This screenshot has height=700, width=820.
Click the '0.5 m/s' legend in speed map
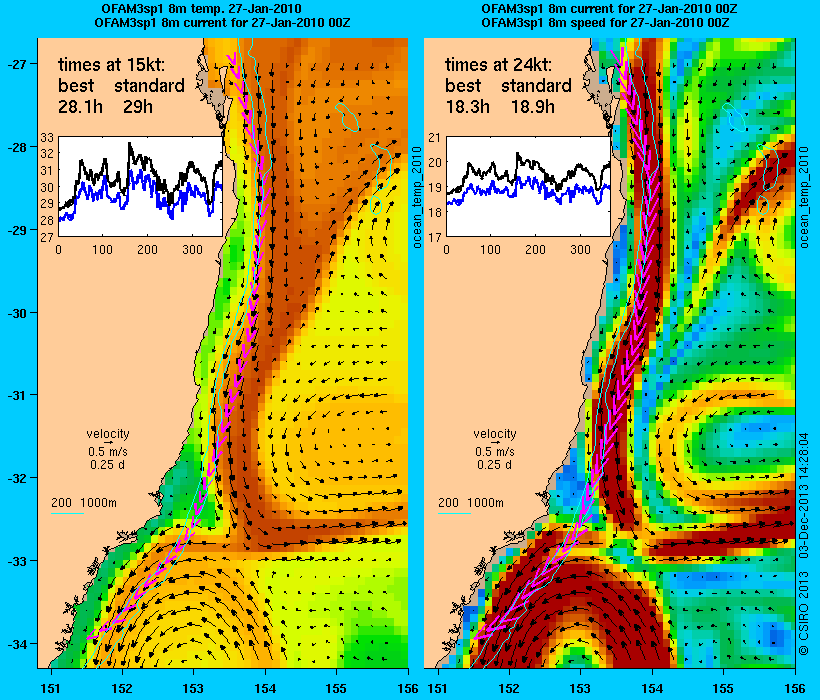pos(495,452)
